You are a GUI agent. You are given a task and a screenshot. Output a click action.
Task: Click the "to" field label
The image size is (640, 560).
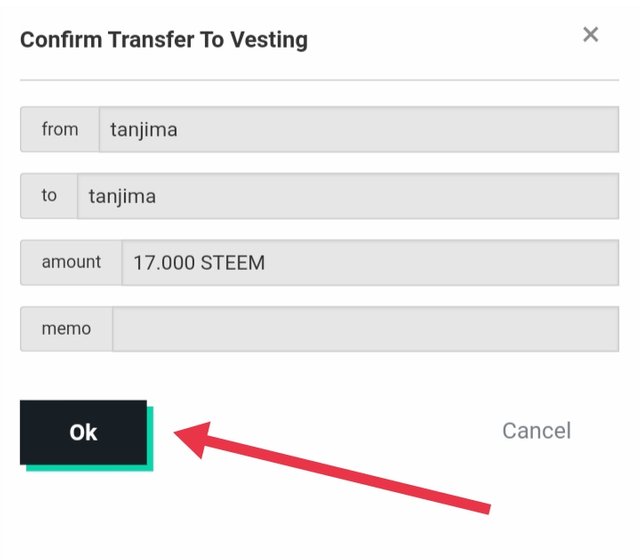click(x=49, y=196)
